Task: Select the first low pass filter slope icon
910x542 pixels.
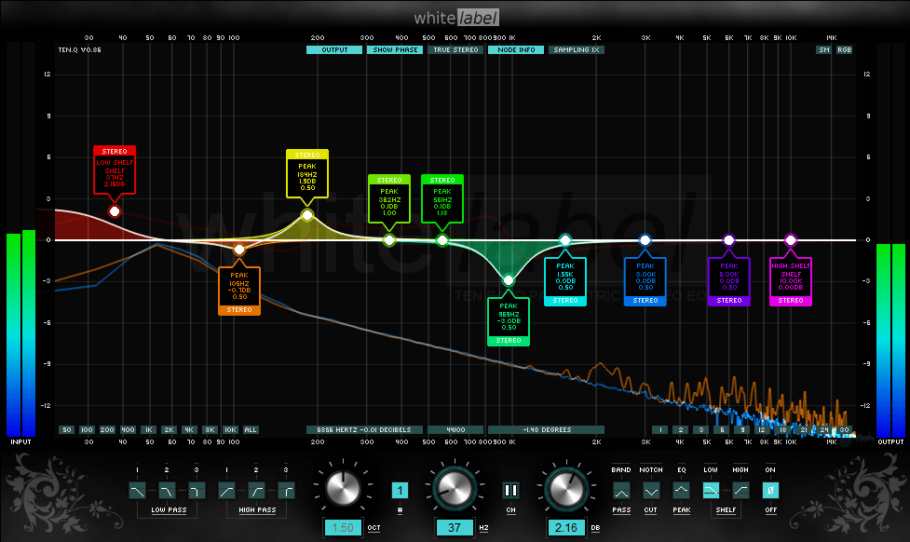Action: click(x=137, y=491)
